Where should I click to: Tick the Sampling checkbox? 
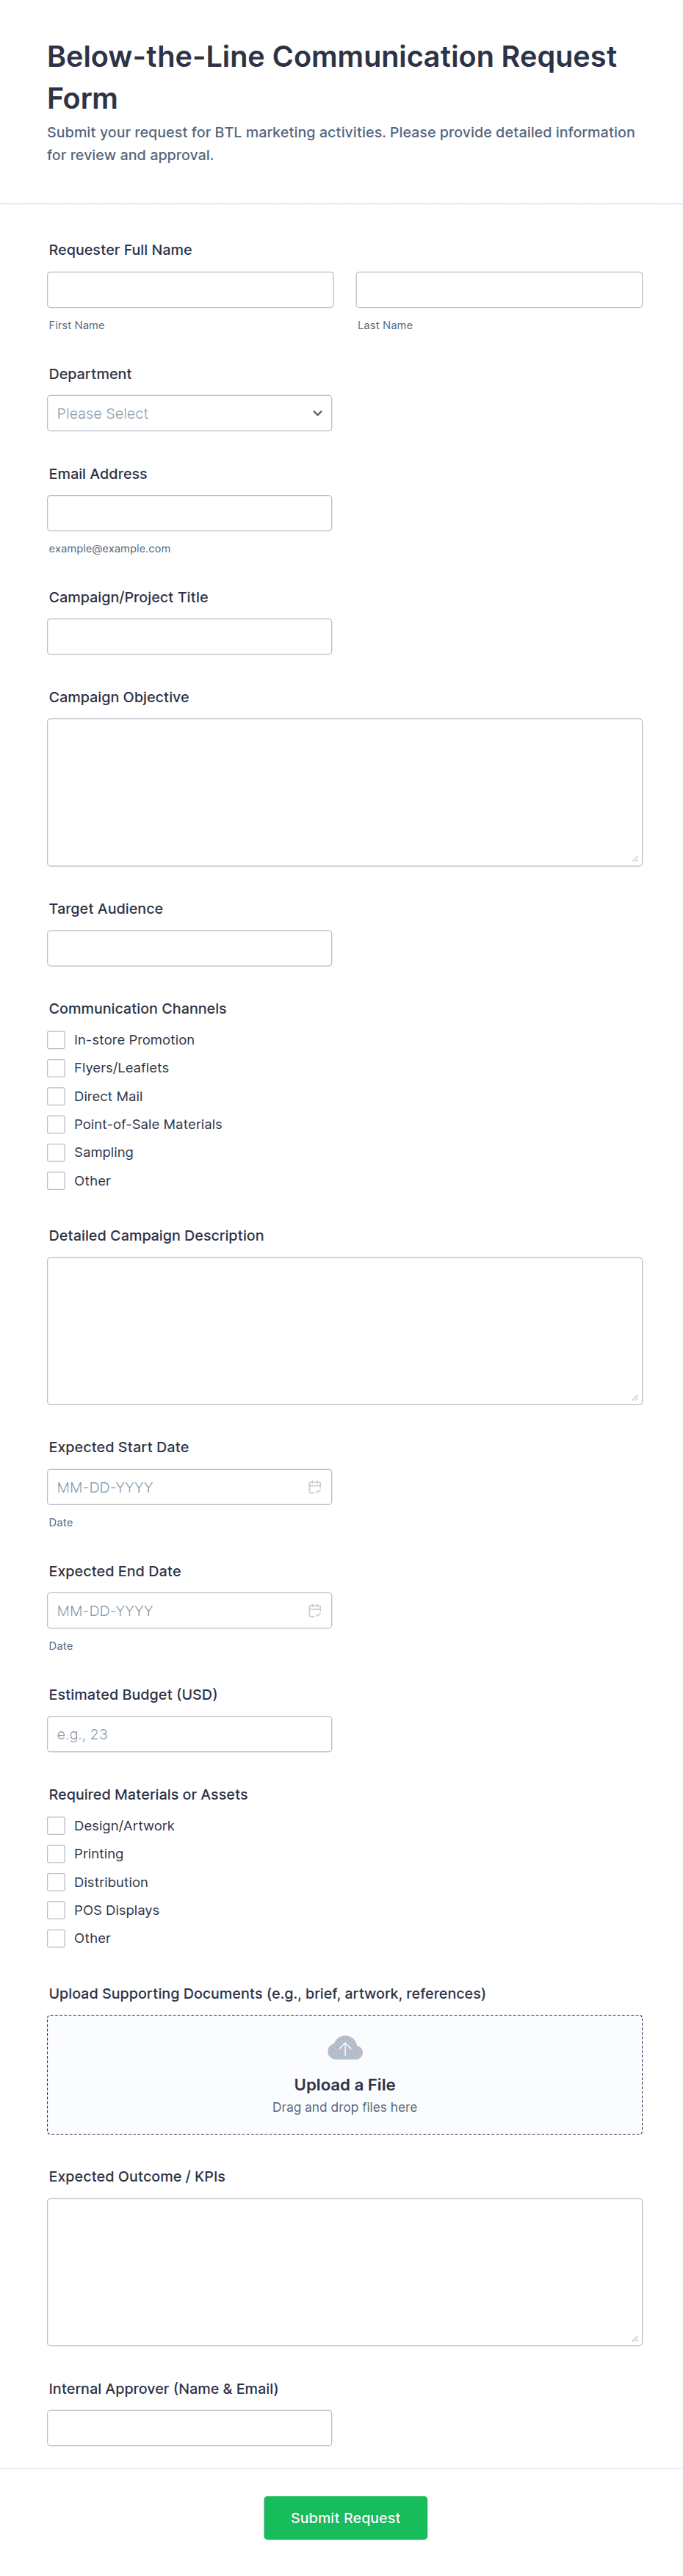(x=57, y=1152)
